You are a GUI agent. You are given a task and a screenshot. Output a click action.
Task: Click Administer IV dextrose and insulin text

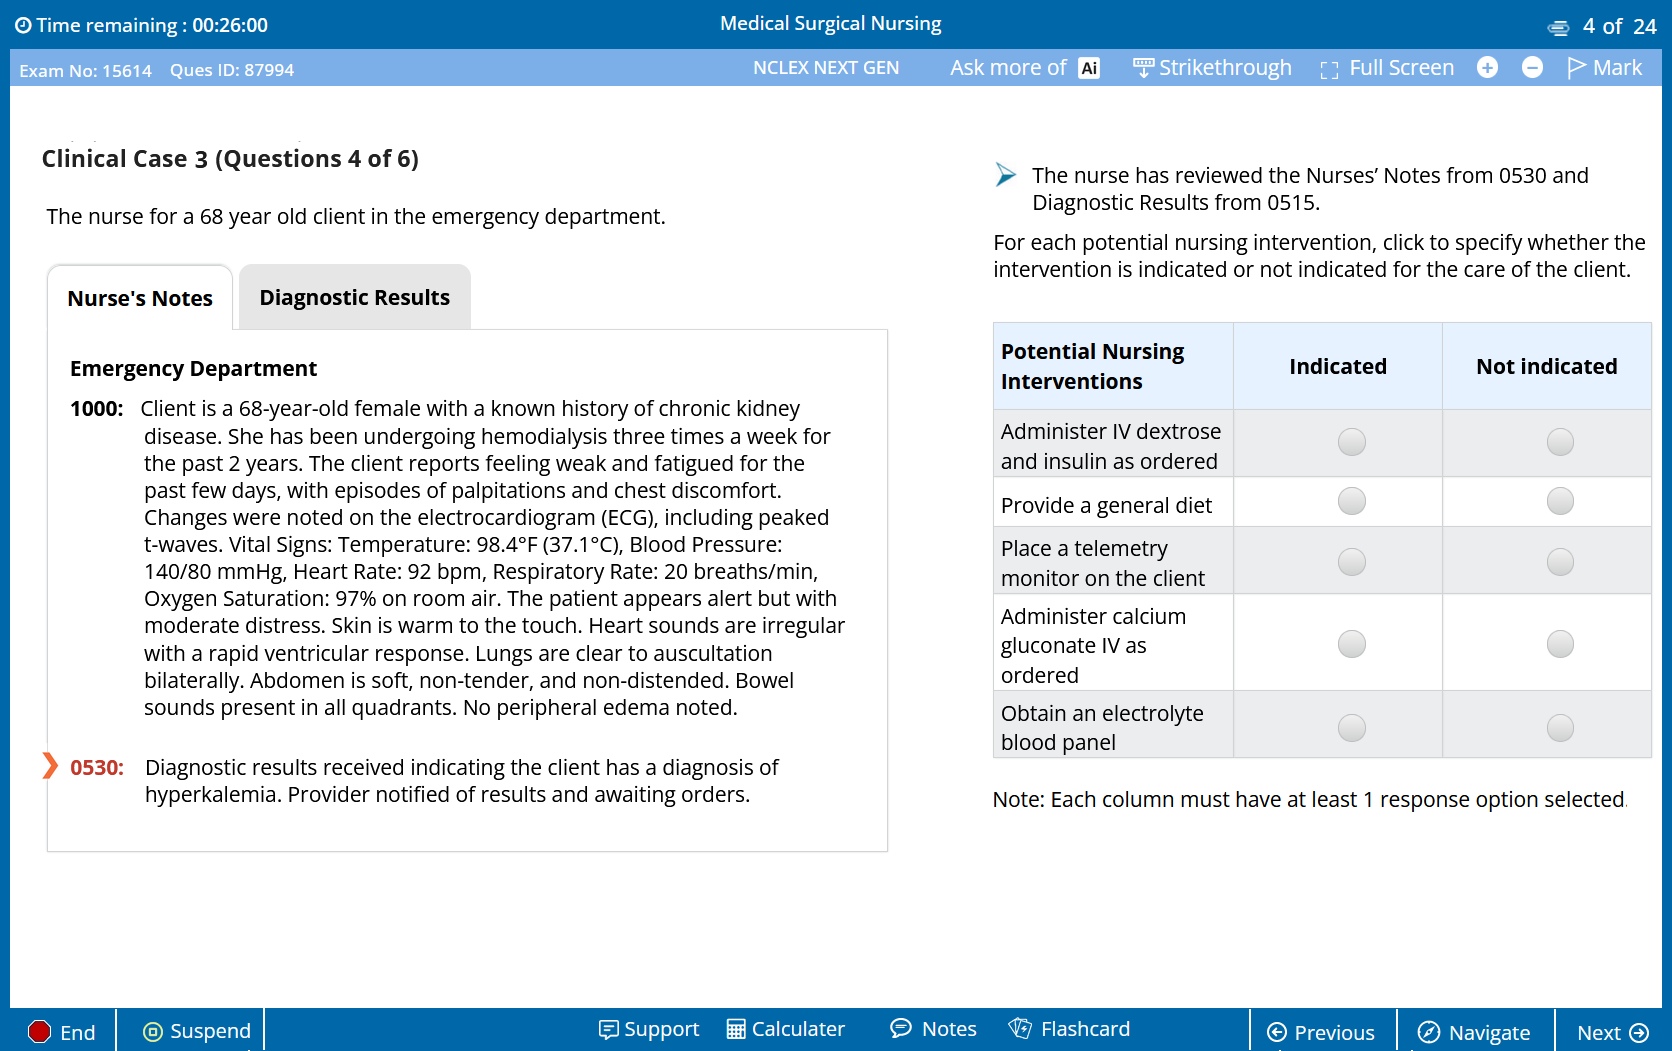point(1110,446)
